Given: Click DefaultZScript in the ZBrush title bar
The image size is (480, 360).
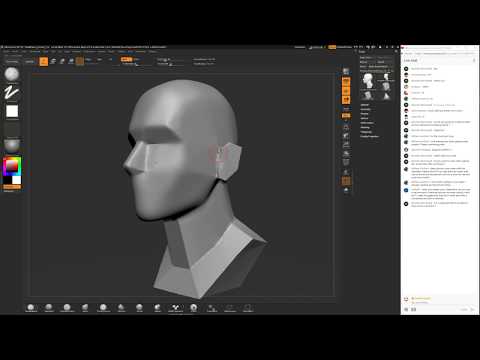Looking at the screenshot, I should [344, 47].
